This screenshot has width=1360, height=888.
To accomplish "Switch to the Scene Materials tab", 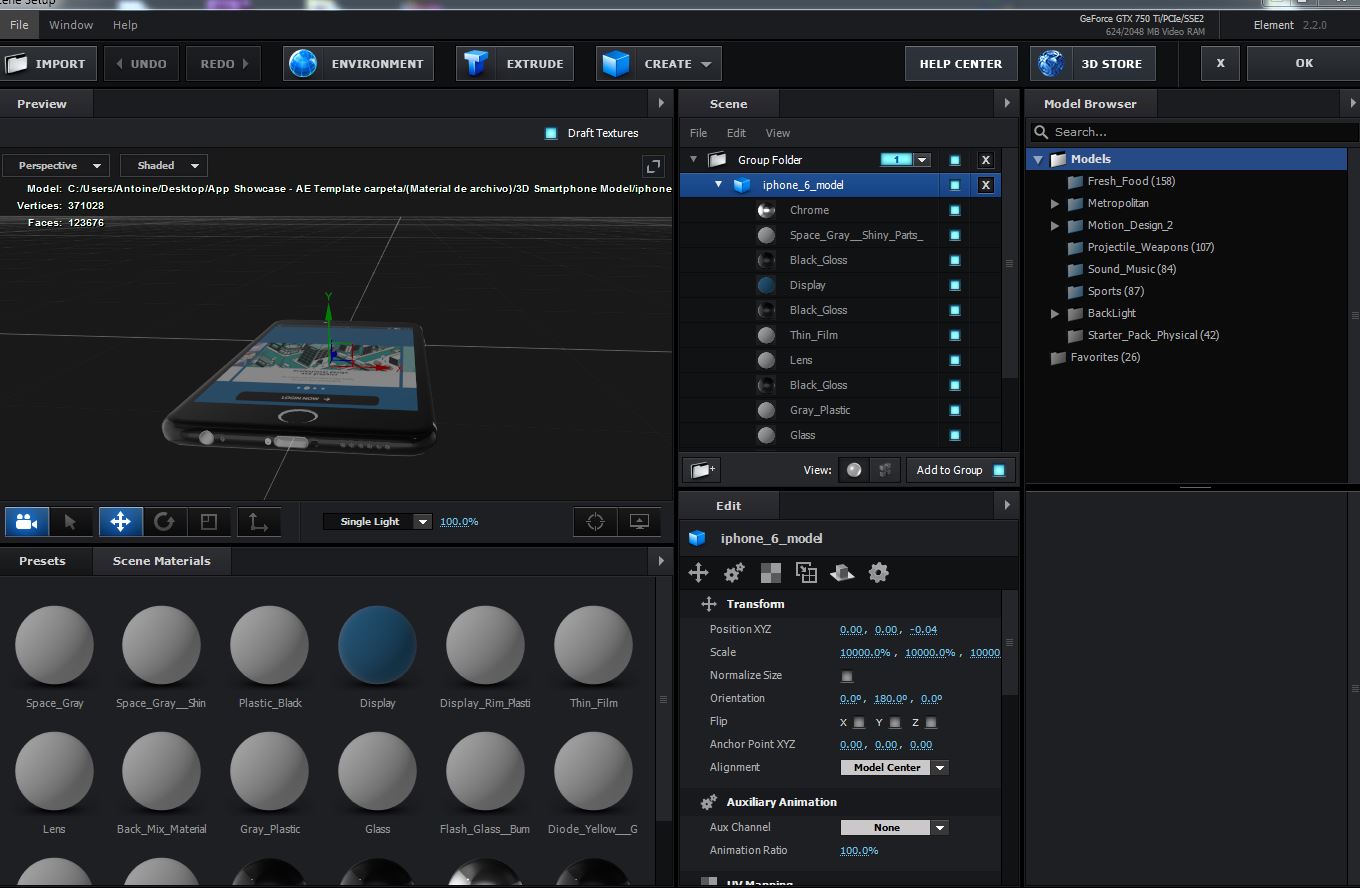I will point(162,561).
